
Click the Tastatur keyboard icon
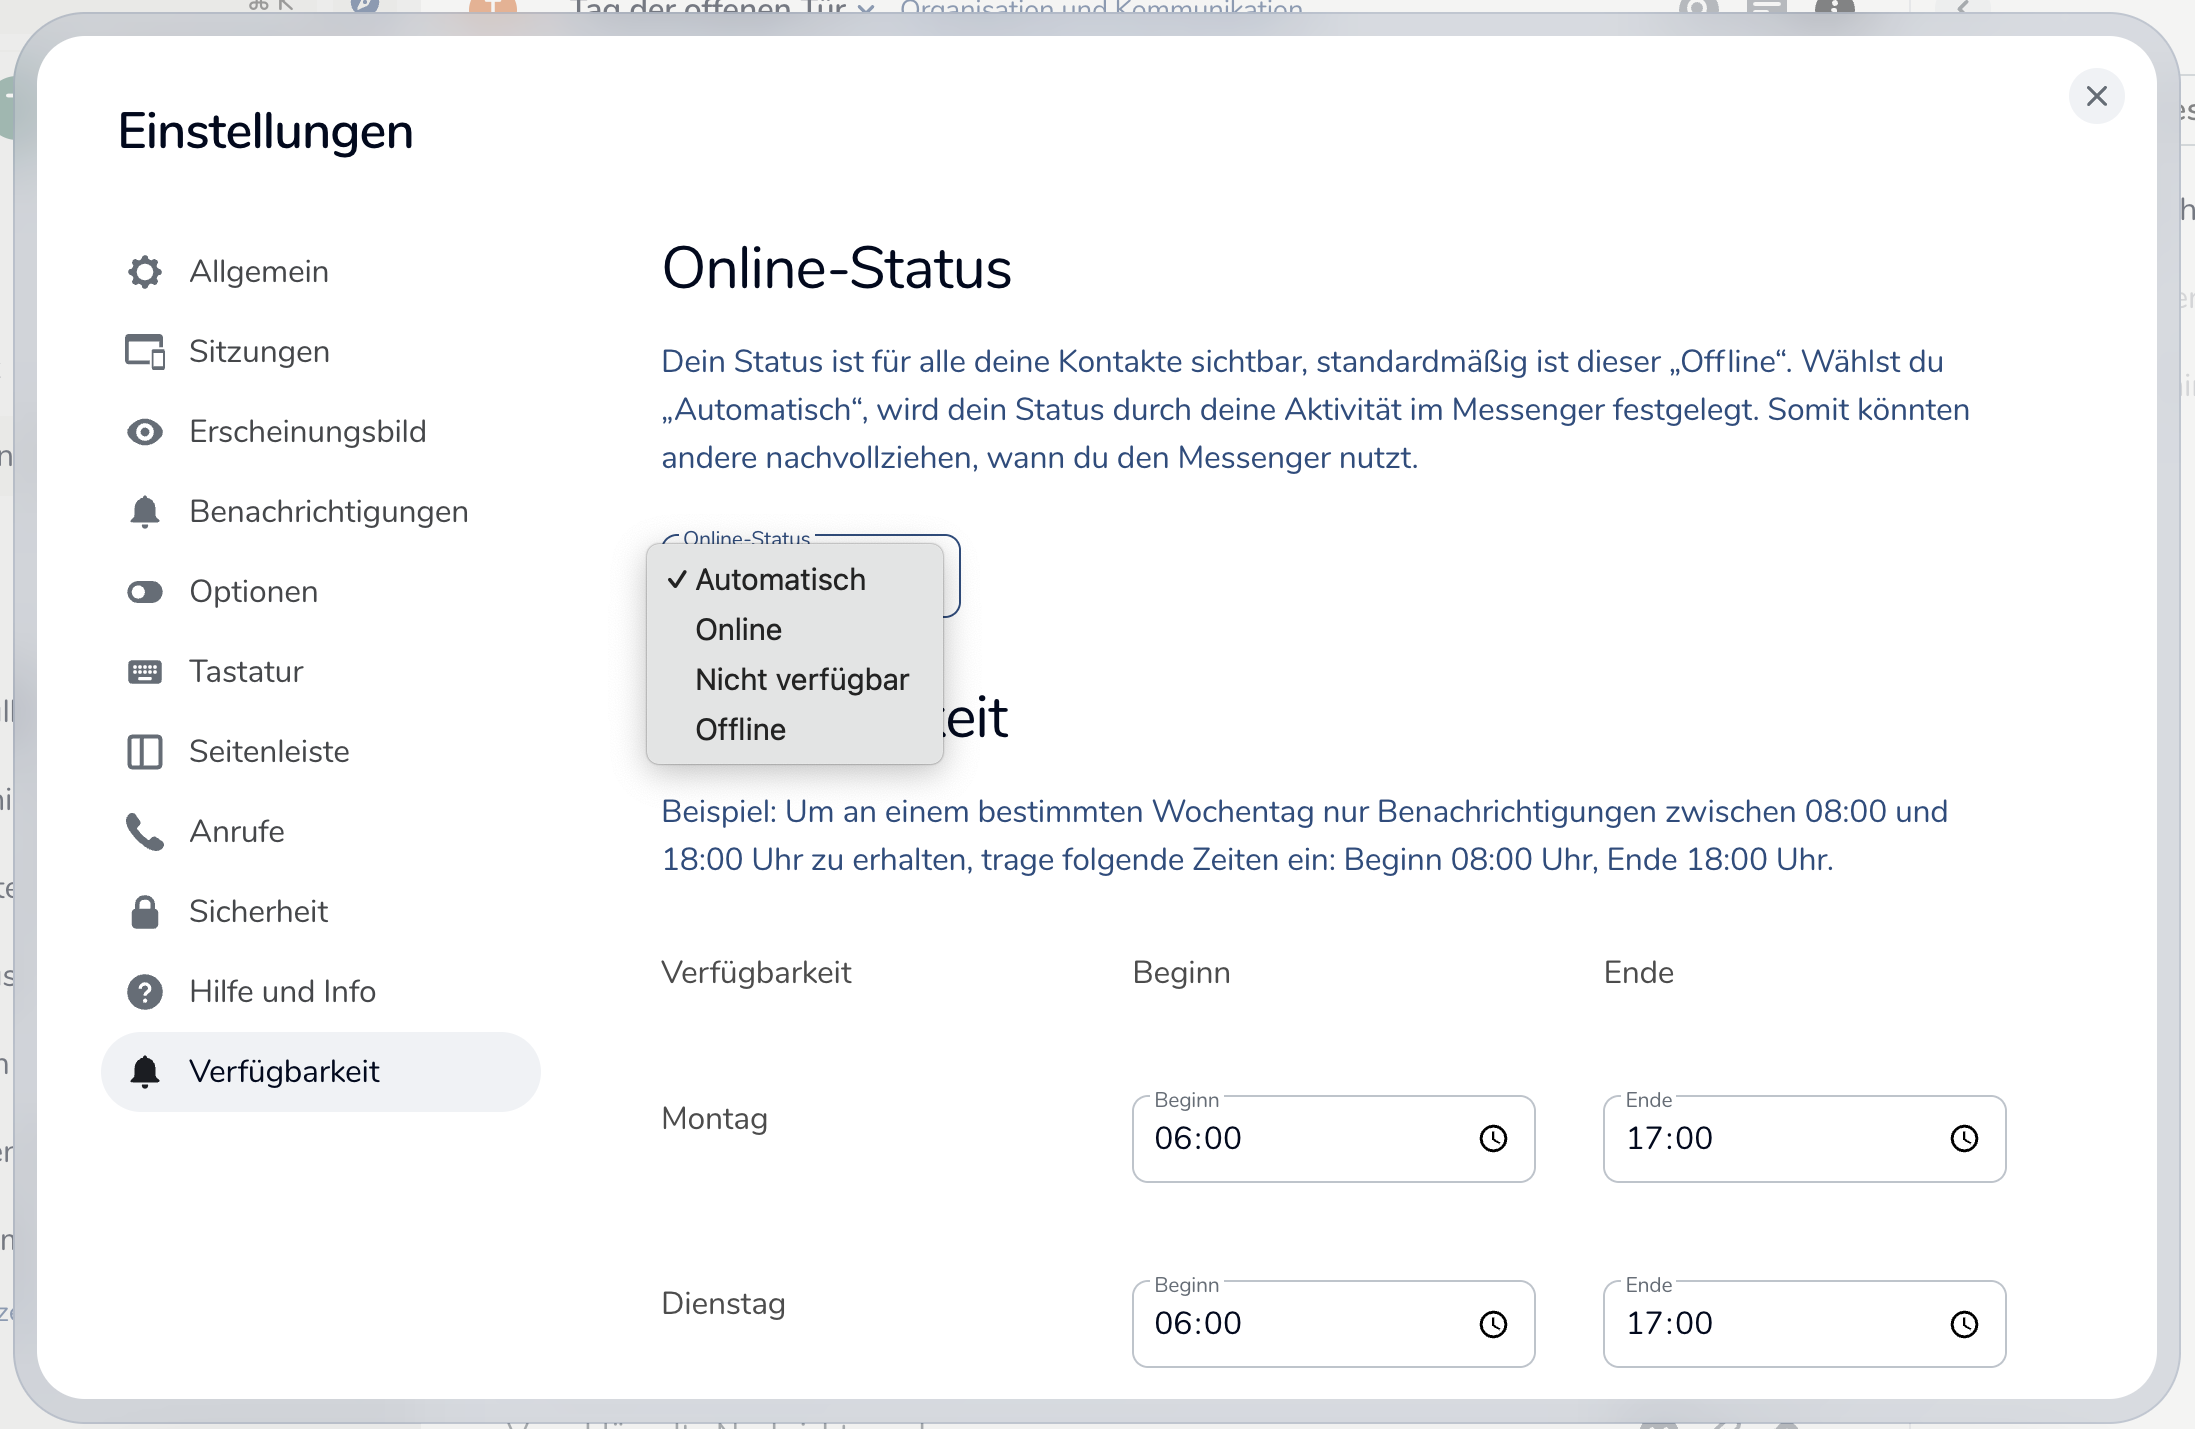145,672
